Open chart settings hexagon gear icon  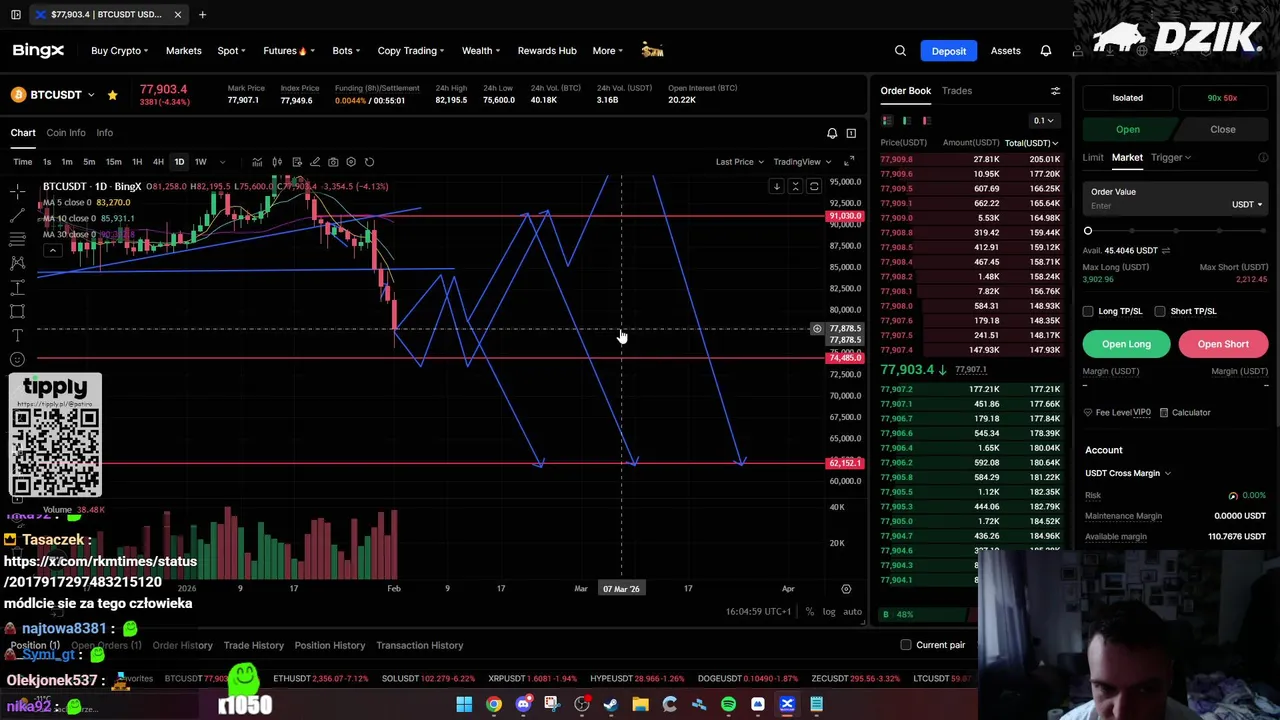[350, 162]
